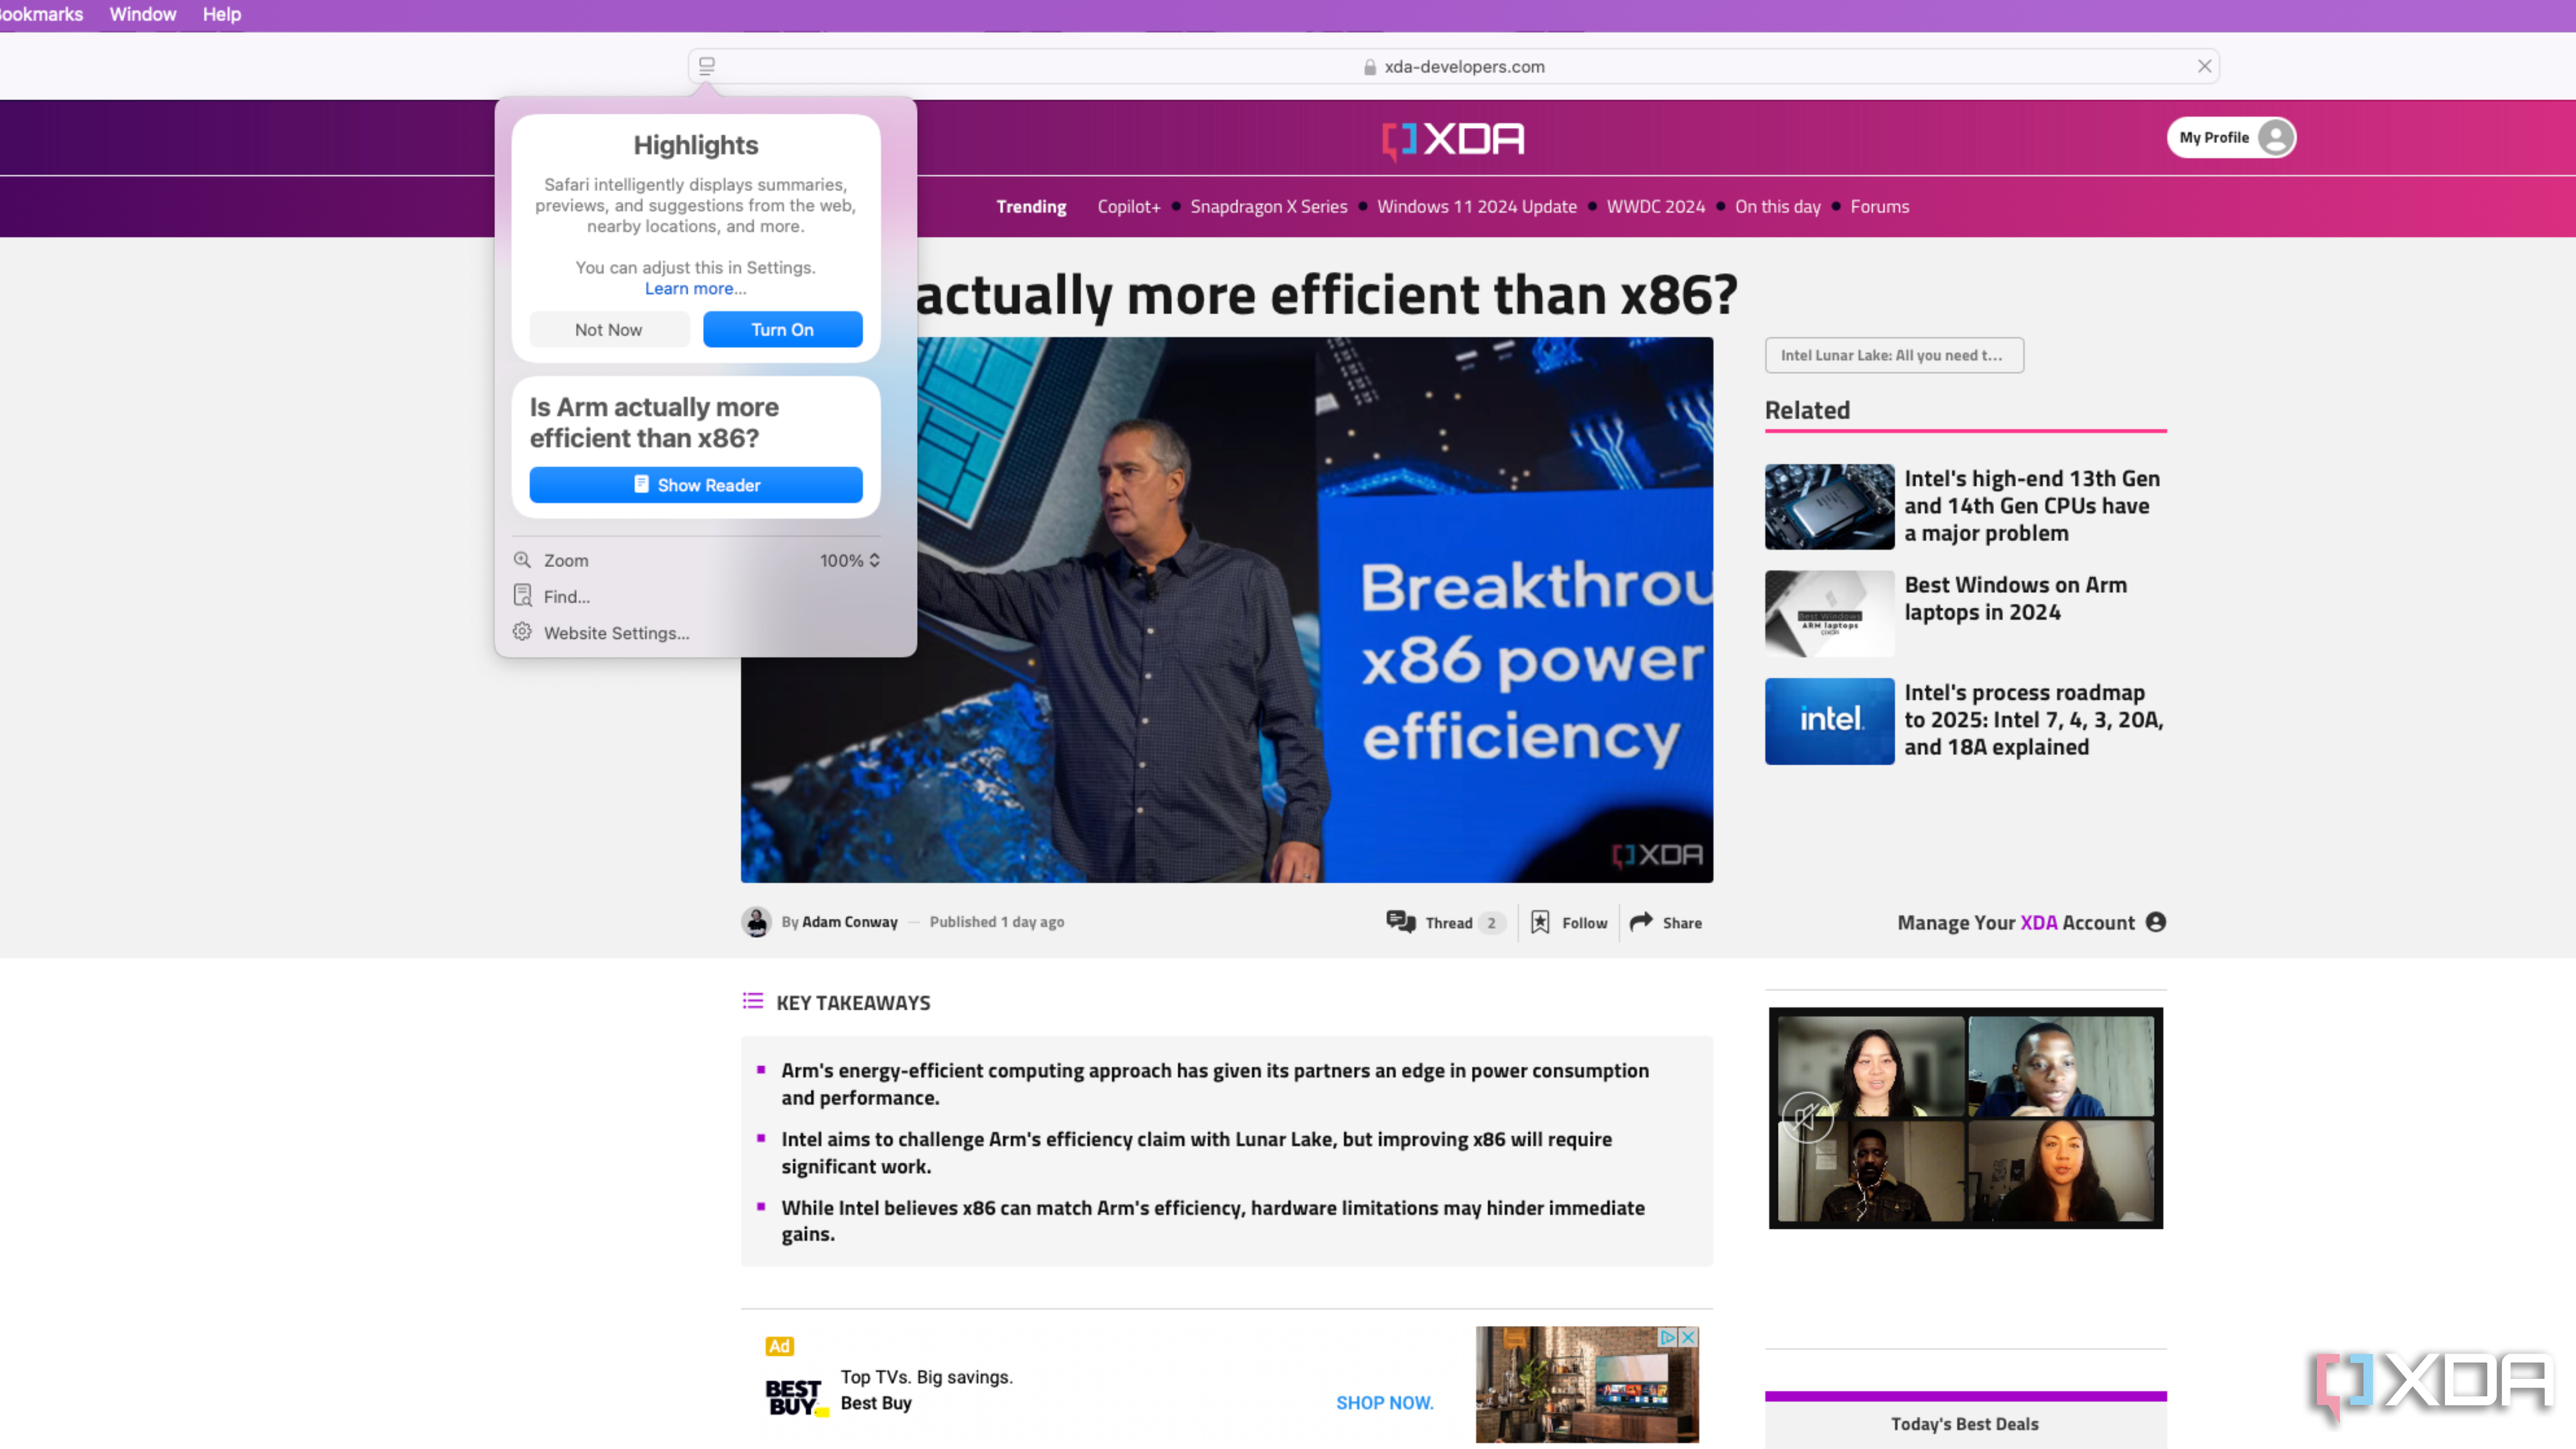
Task: Open the Learn more... link
Action: pos(695,289)
